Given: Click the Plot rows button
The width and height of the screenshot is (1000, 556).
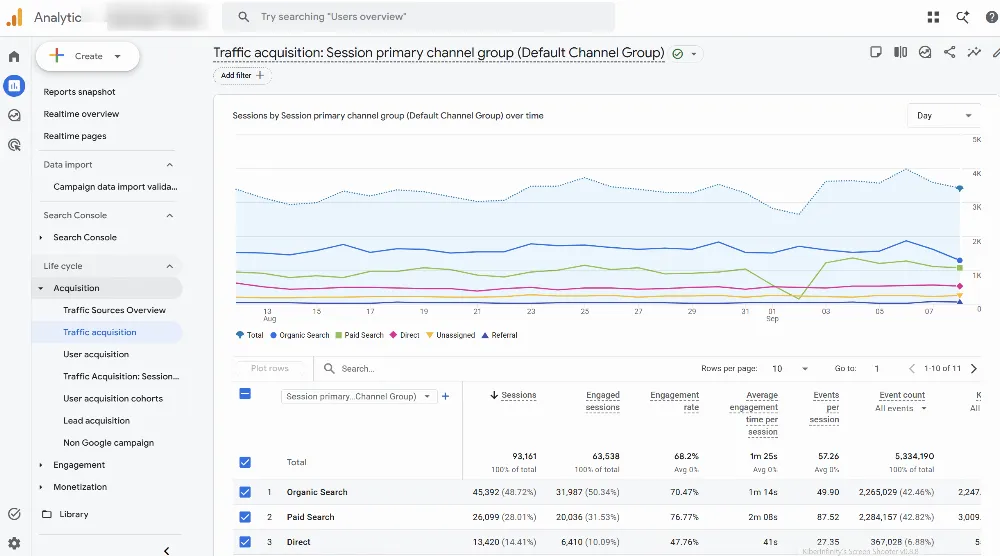Looking at the screenshot, I should click(x=270, y=369).
